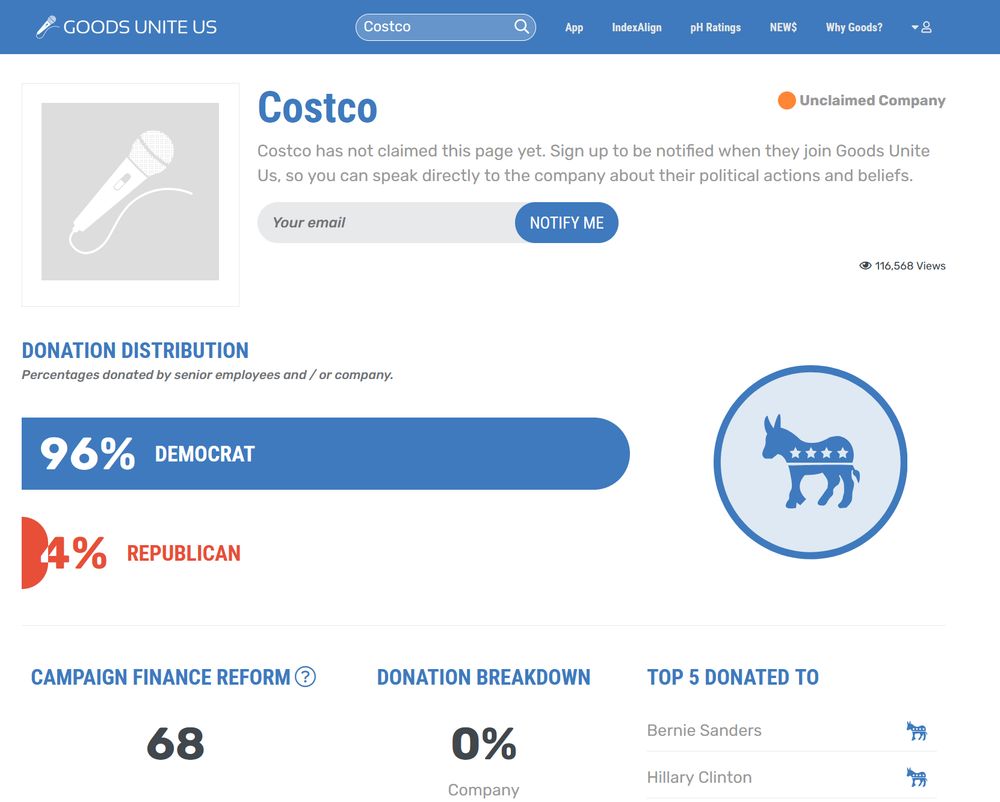The image size is (1000, 802).
Task: Click the 4% Republican red bar
Action: [x=34, y=553]
